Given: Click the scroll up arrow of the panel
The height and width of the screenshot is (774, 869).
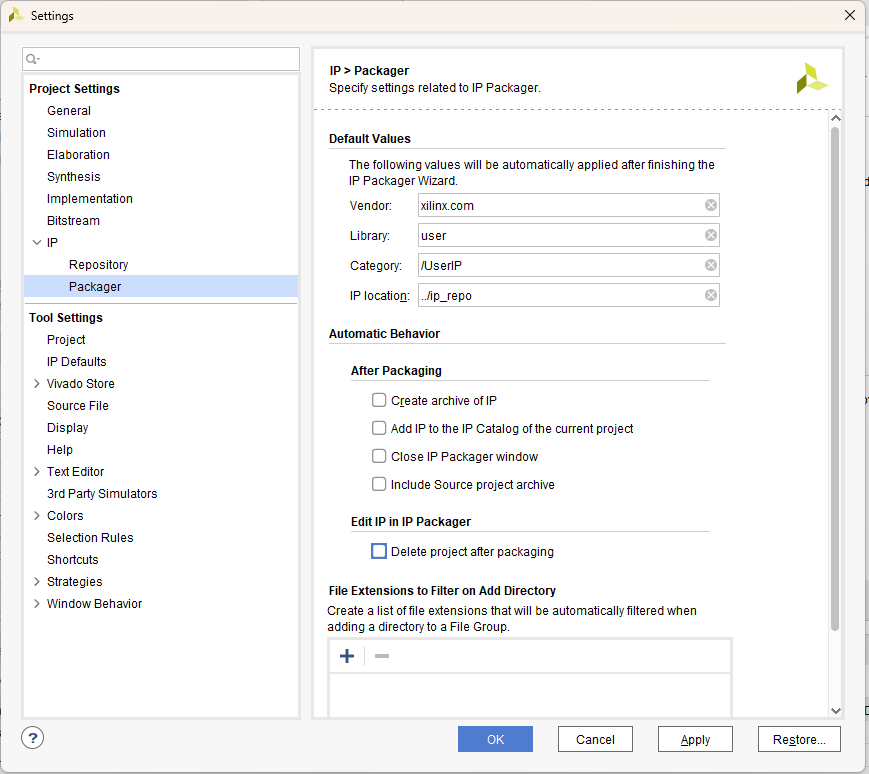Looking at the screenshot, I should [836, 118].
